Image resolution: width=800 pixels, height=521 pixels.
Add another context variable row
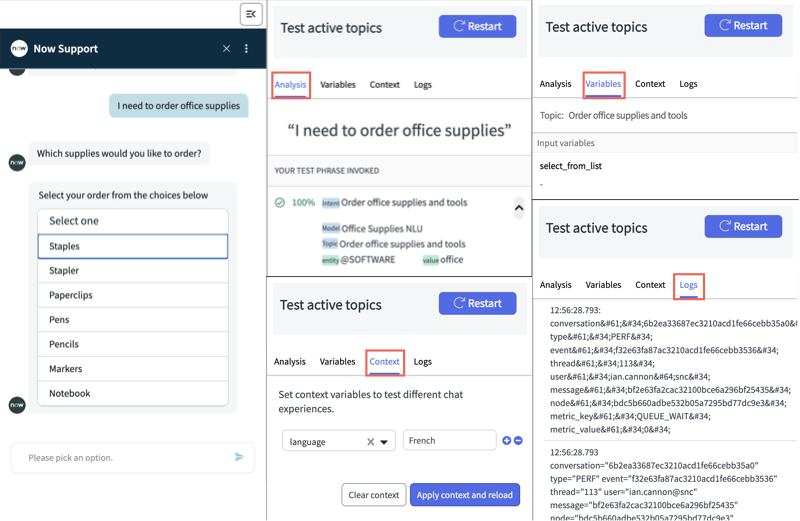(x=506, y=440)
